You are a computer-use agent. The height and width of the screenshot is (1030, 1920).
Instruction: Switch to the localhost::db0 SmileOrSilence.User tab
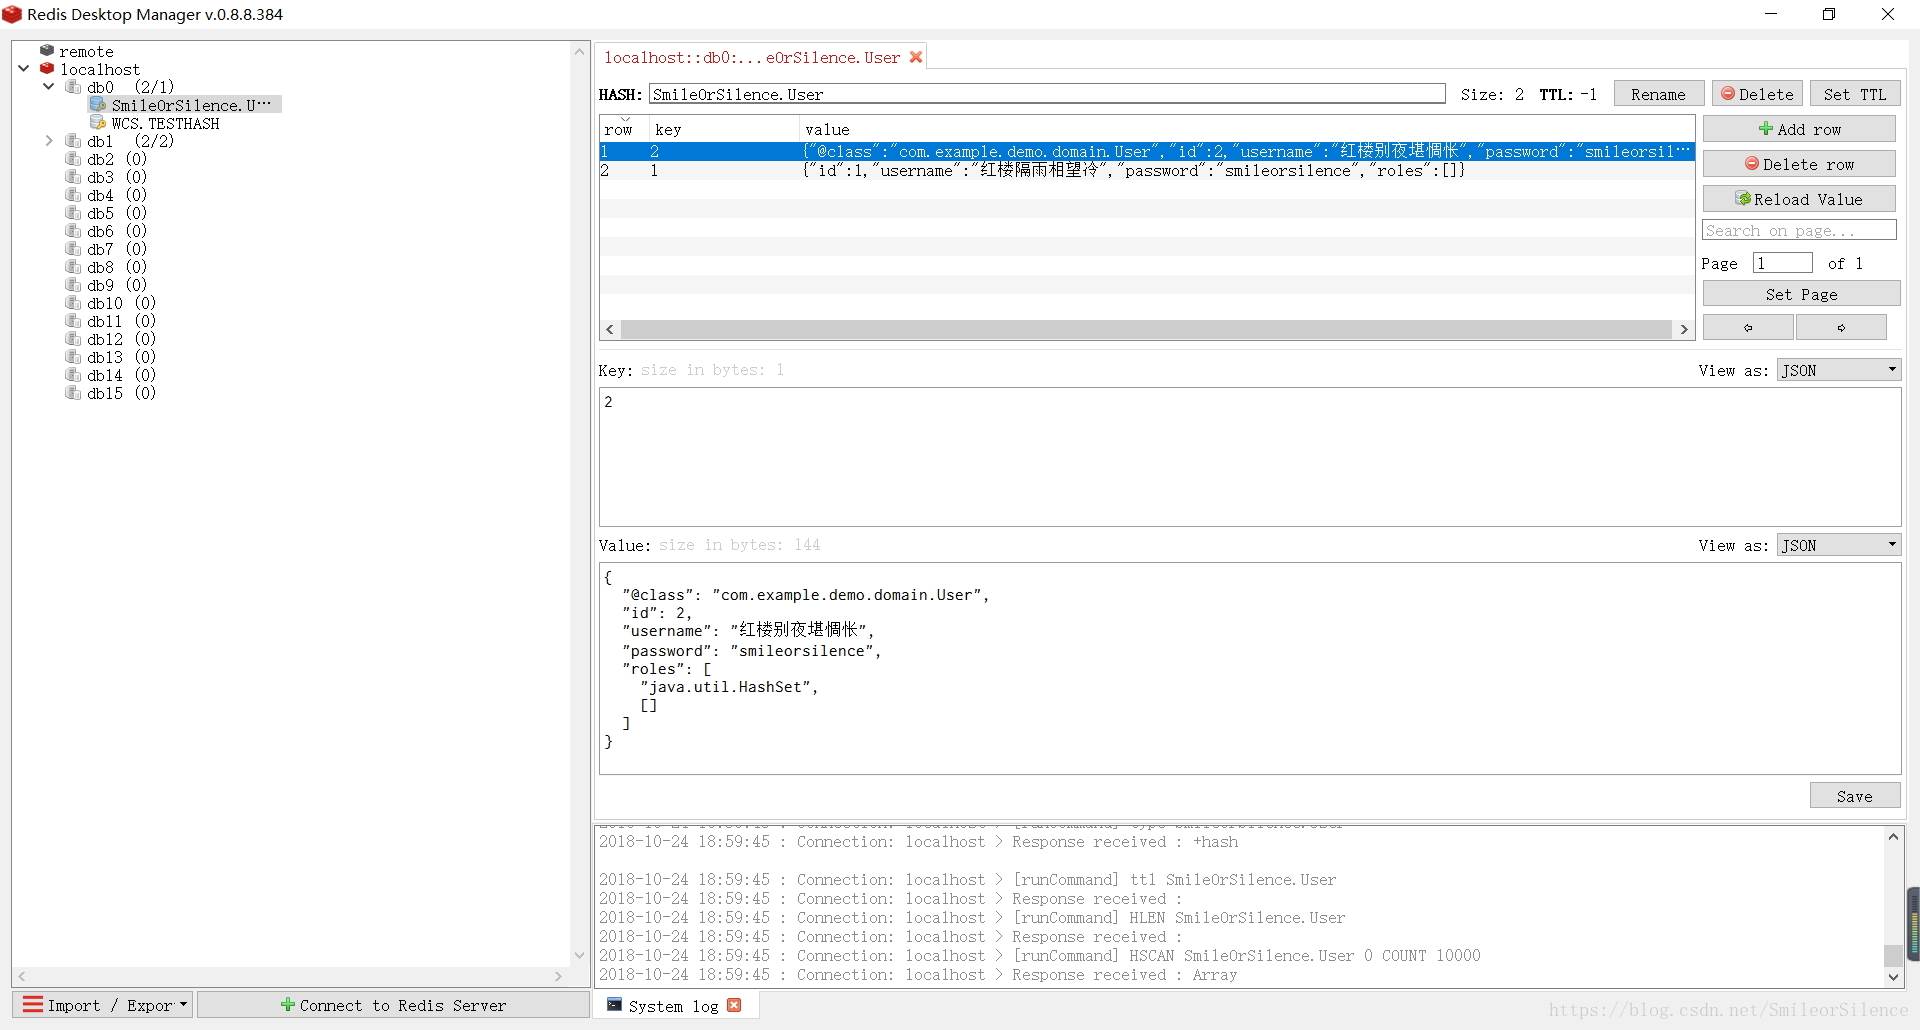tap(761, 57)
